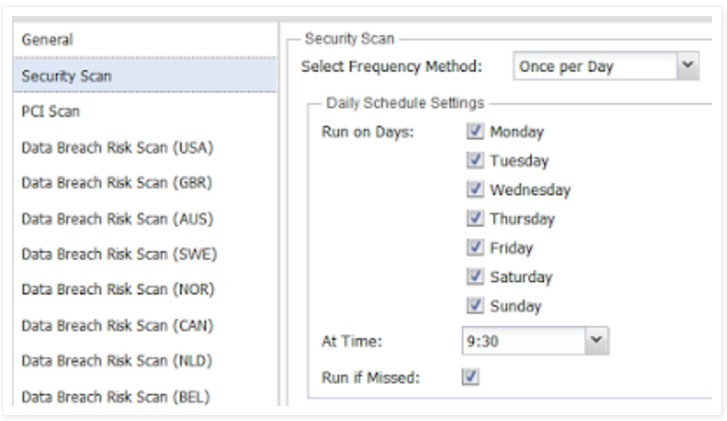Open Data Breach Risk Scan (USA)
Screen dimensions: 727x421
pyautogui.click(x=146, y=147)
